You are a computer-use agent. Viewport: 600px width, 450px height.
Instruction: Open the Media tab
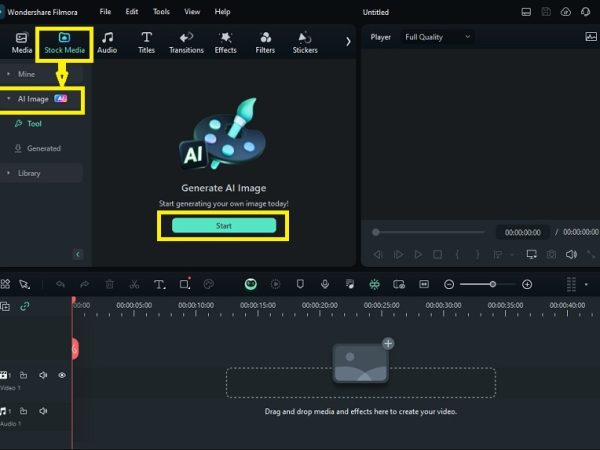pos(21,43)
